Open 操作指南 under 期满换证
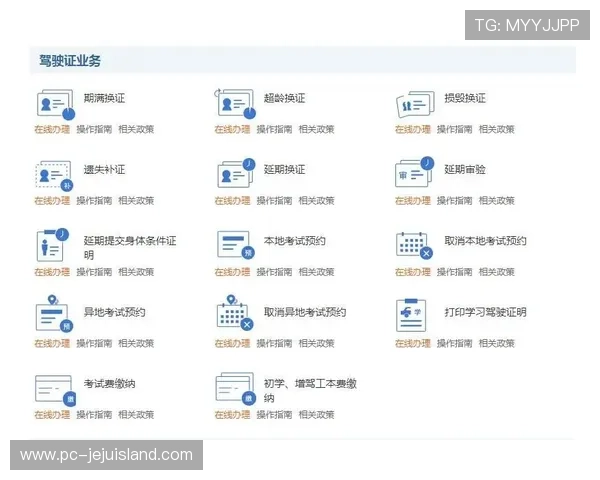600x480 pixels. tap(94, 129)
